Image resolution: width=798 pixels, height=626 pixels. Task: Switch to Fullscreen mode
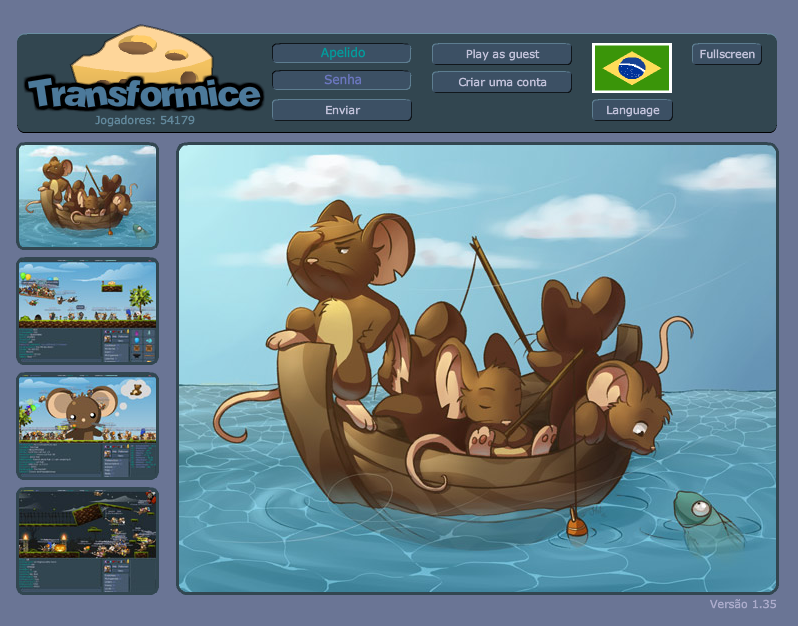(727, 54)
